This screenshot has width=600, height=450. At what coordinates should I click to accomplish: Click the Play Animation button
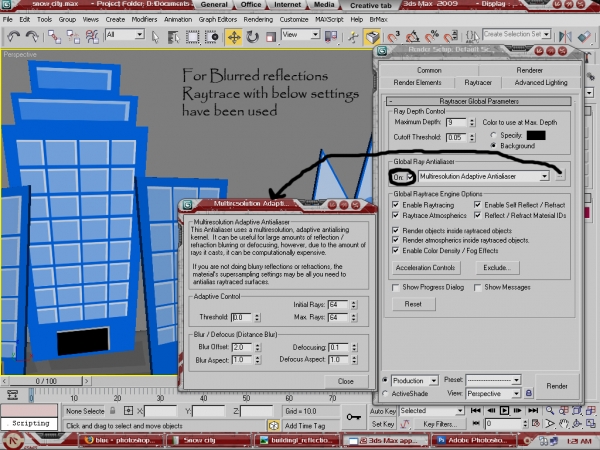click(x=504, y=411)
